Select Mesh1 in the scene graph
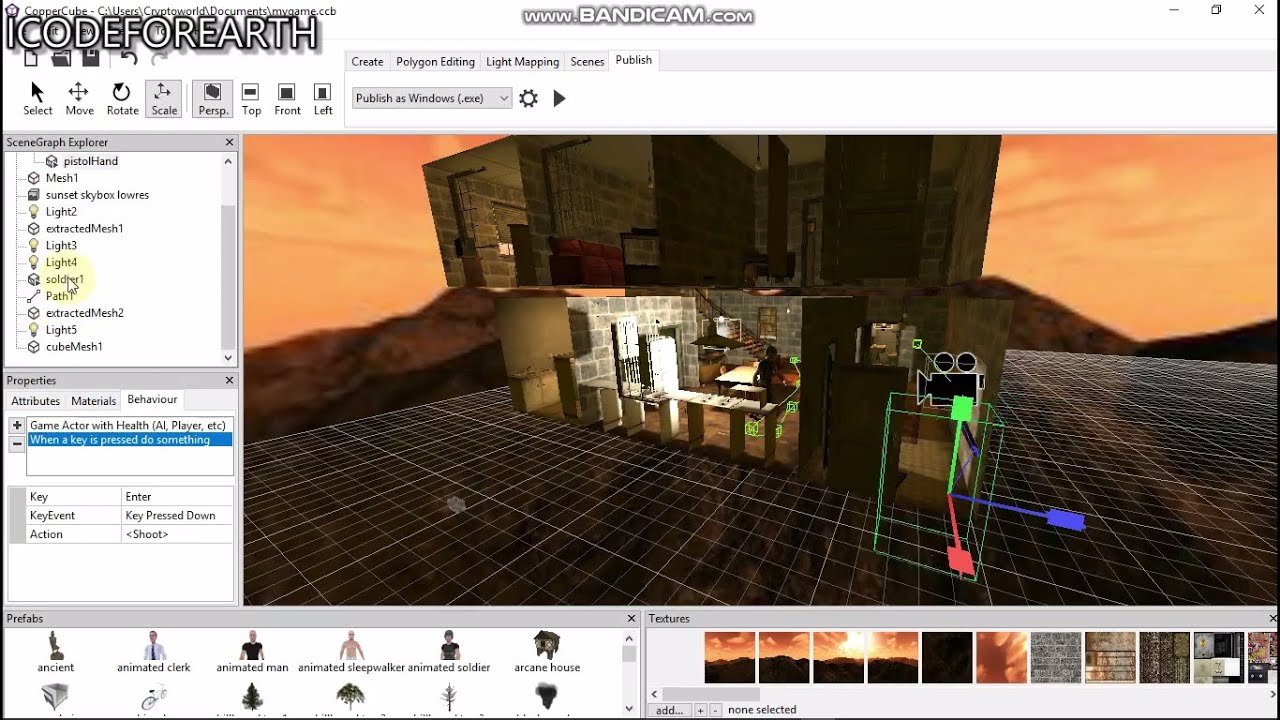This screenshot has height=720, width=1280. tap(61, 178)
